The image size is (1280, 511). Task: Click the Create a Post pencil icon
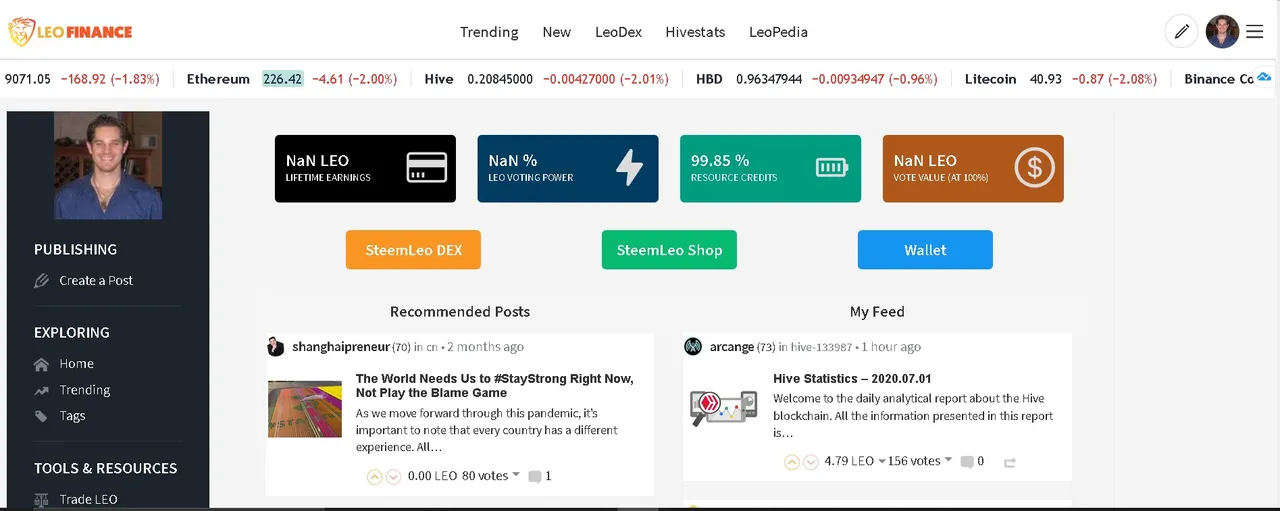coord(42,281)
